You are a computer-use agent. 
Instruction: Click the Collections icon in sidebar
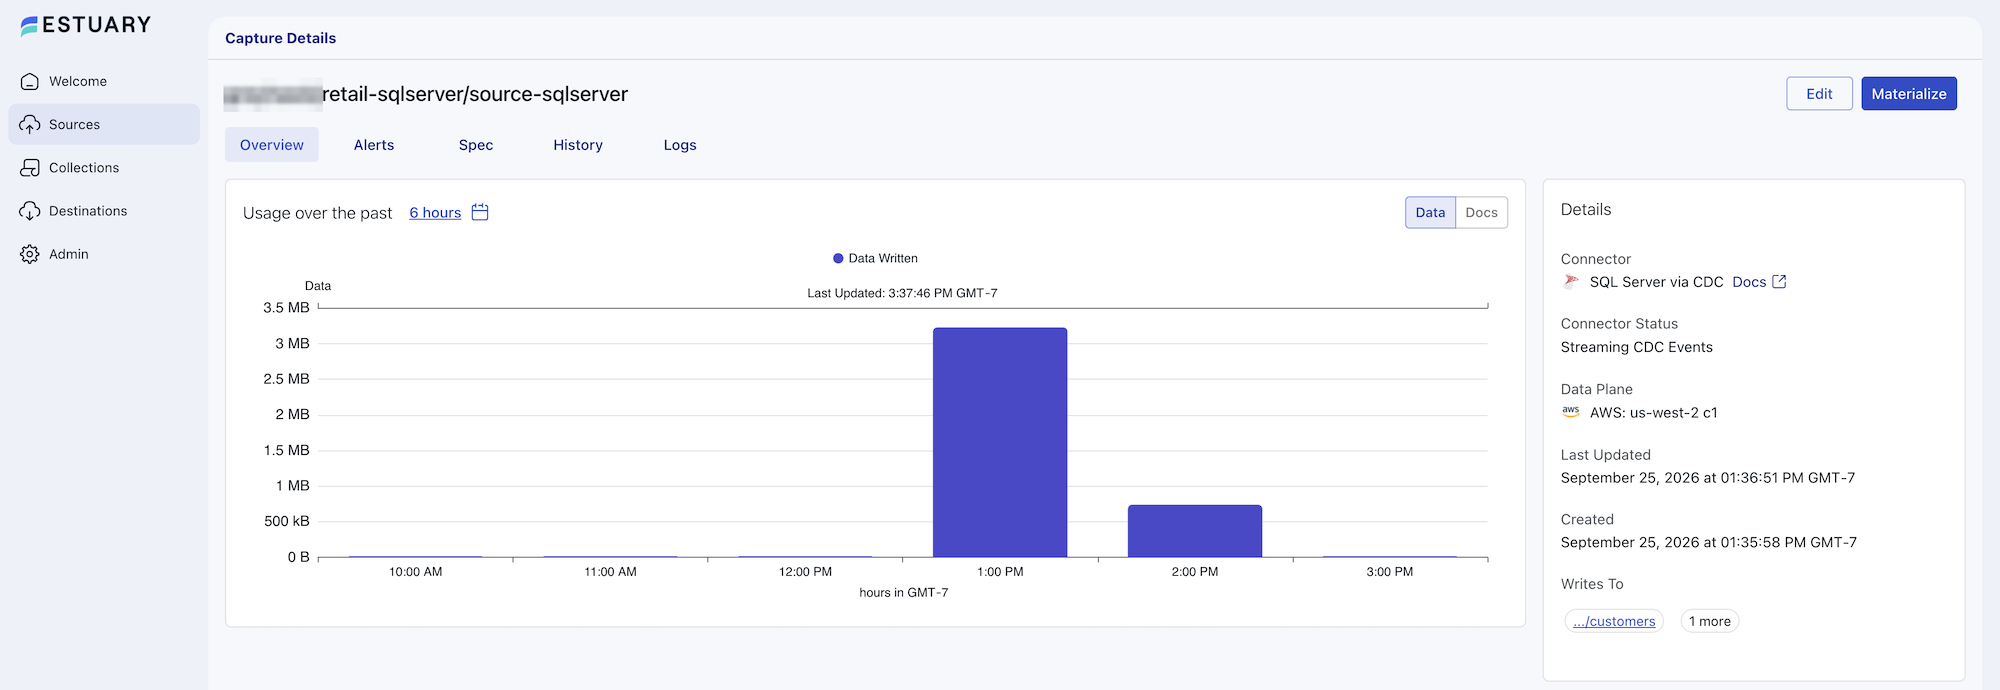pos(30,168)
